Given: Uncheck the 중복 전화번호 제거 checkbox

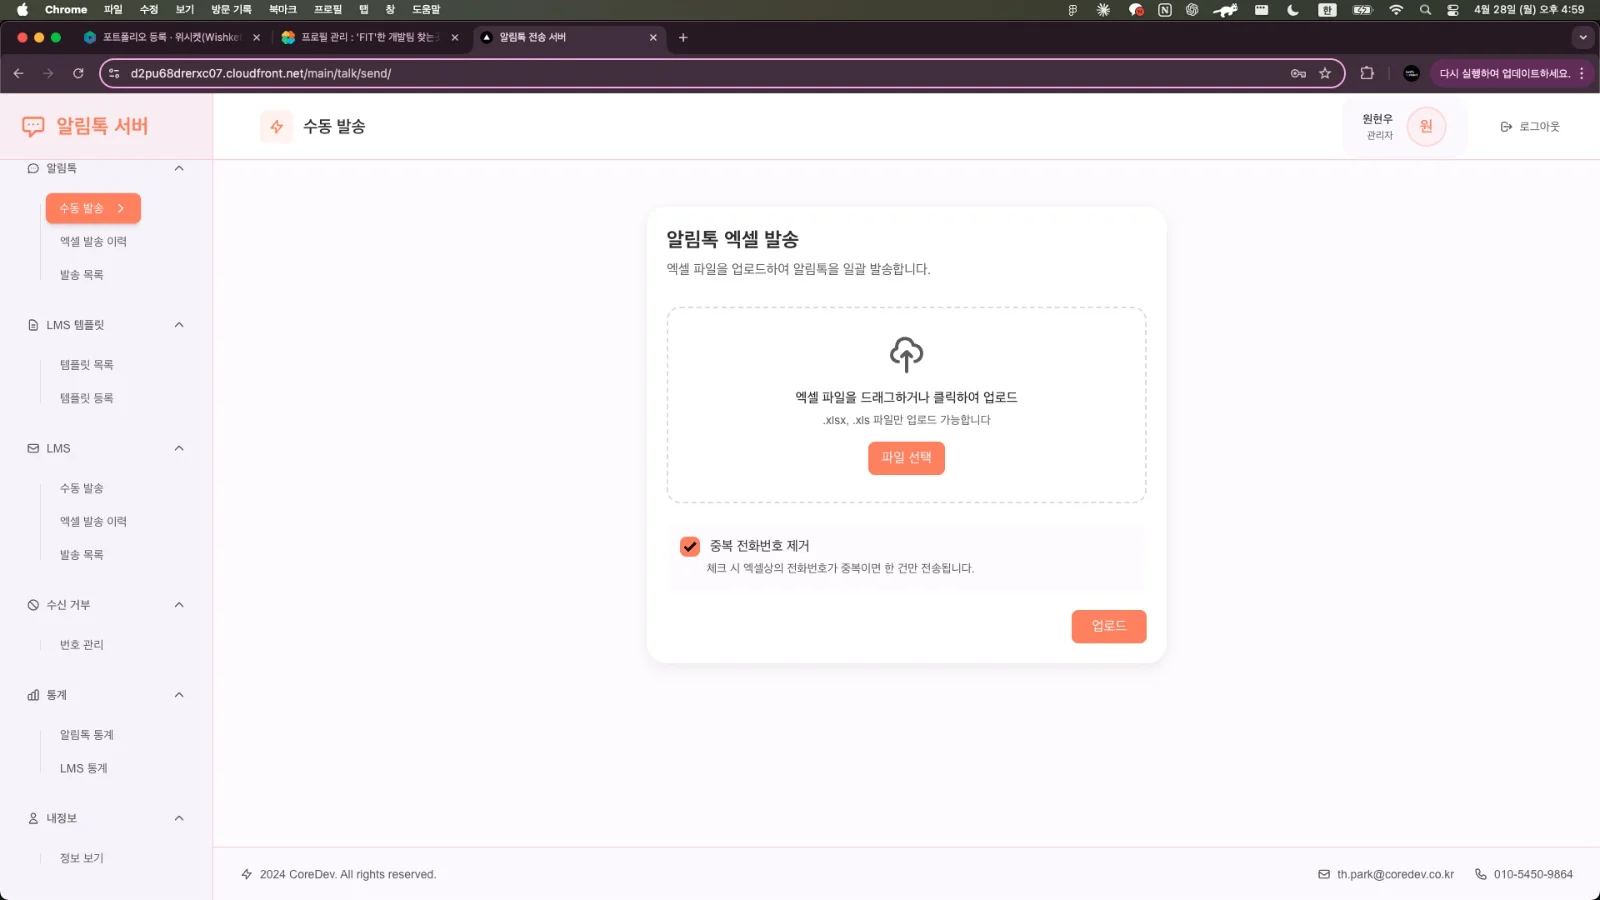Looking at the screenshot, I should 690,546.
